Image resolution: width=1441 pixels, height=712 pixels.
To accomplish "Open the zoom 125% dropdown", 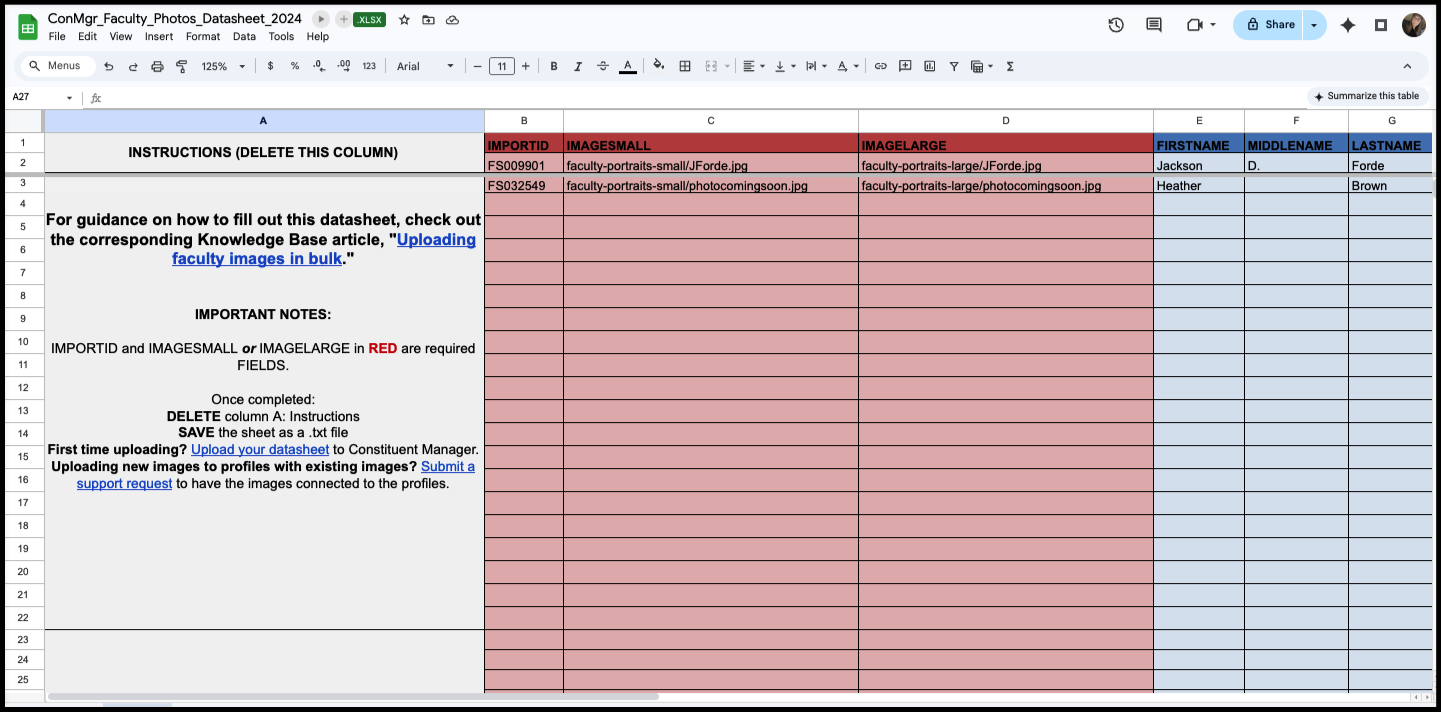I will coord(224,66).
